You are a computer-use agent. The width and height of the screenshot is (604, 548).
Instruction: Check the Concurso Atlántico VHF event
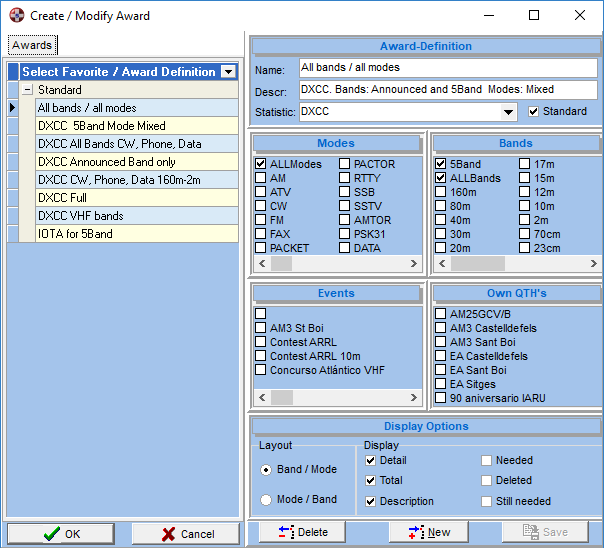pos(261,370)
